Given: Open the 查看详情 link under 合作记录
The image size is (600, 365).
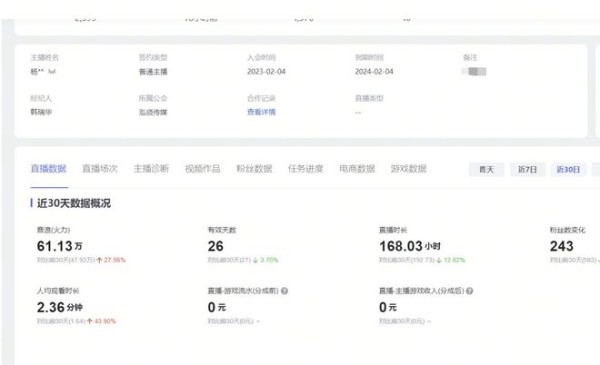Looking at the screenshot, I should click(x=261, y=112).
